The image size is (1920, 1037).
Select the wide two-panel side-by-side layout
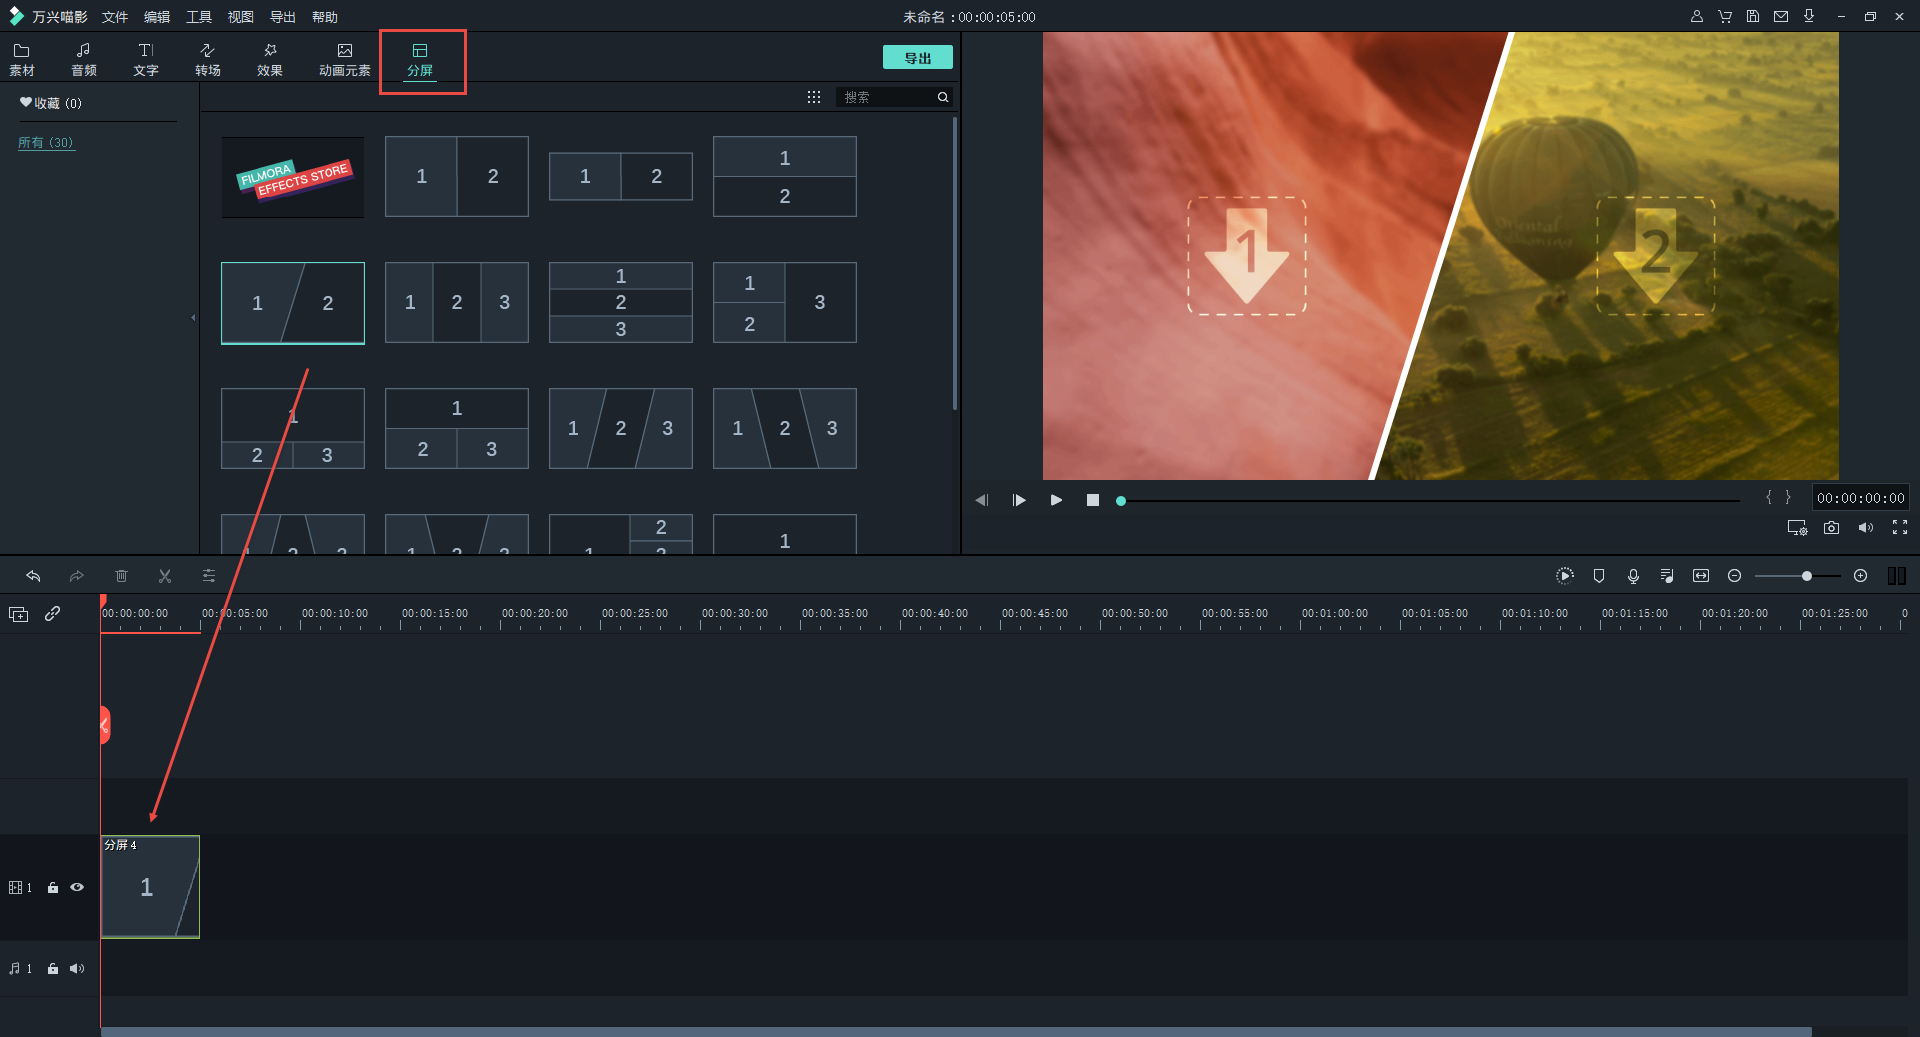pos(621,177)
